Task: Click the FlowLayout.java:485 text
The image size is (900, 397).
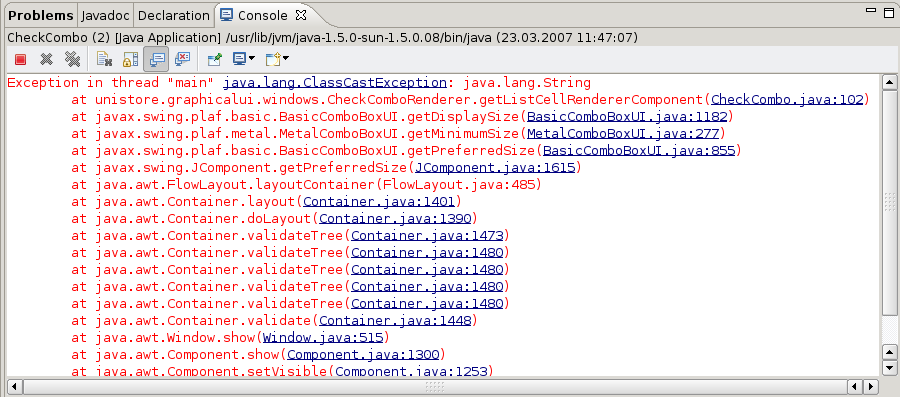Action: [459, 185]
